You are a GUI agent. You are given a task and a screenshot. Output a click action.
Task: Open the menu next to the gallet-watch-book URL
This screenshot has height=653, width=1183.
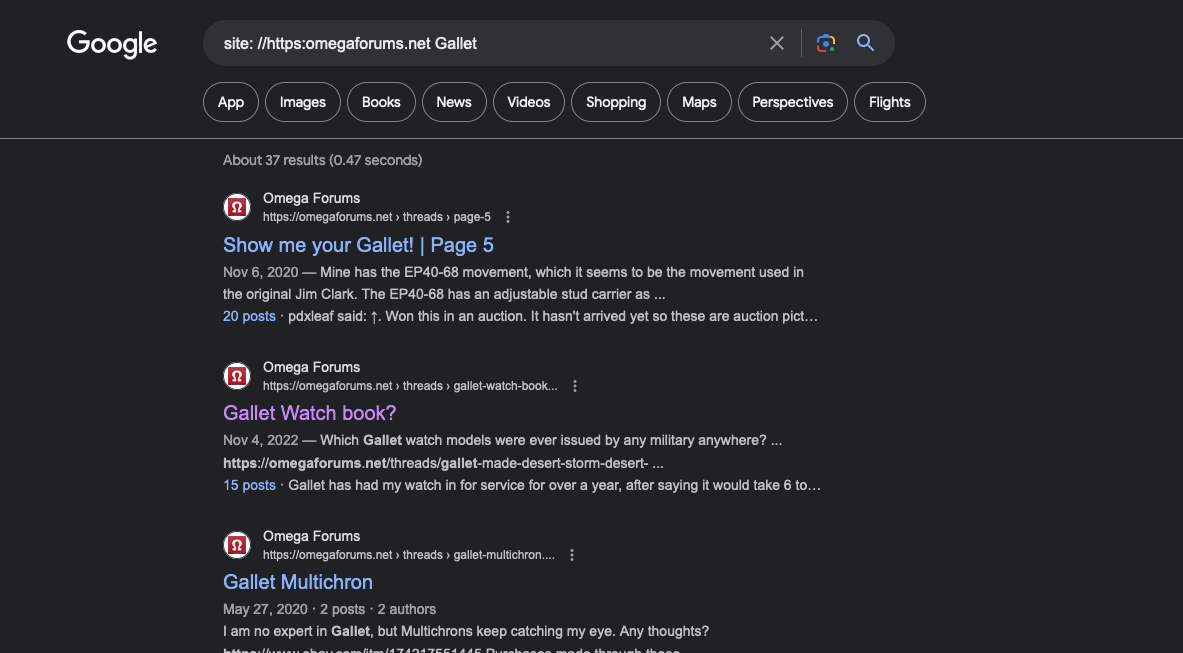[575, 386]
